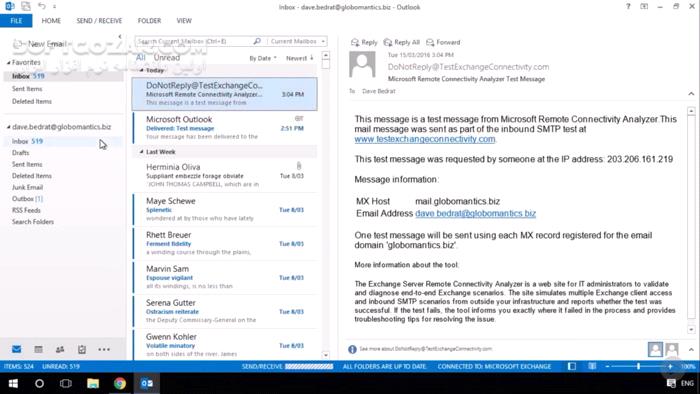Collapse the Favorites section
This screenshot has width=700, height=394.
pos(8,63)
